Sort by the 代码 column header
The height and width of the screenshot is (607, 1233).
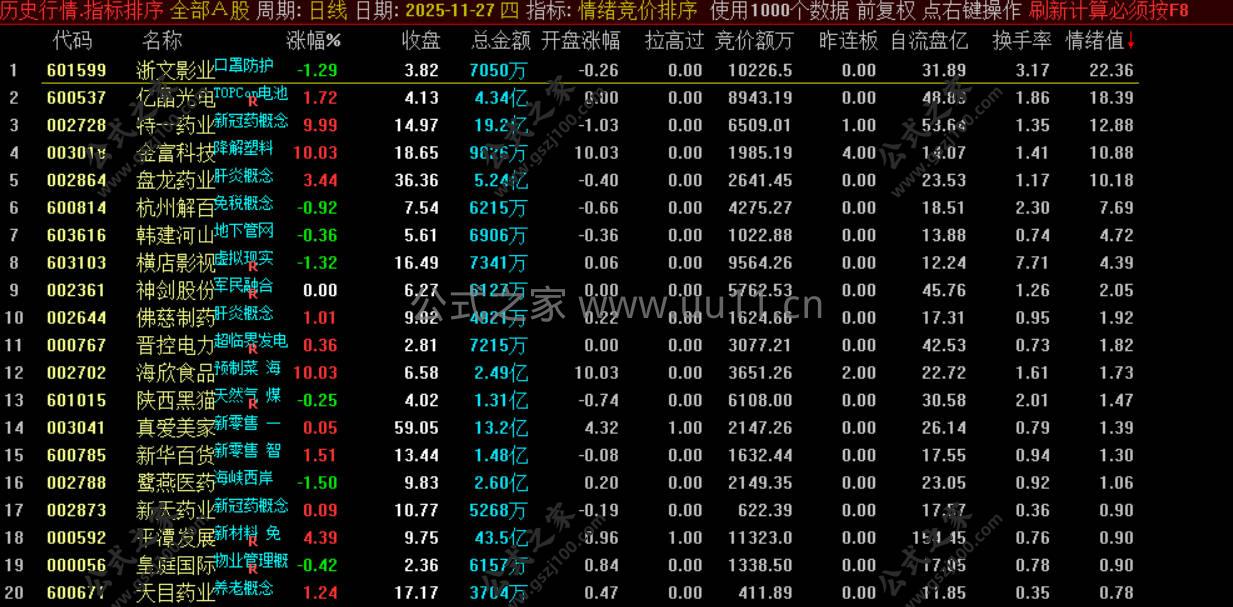(x=72, y=41)
